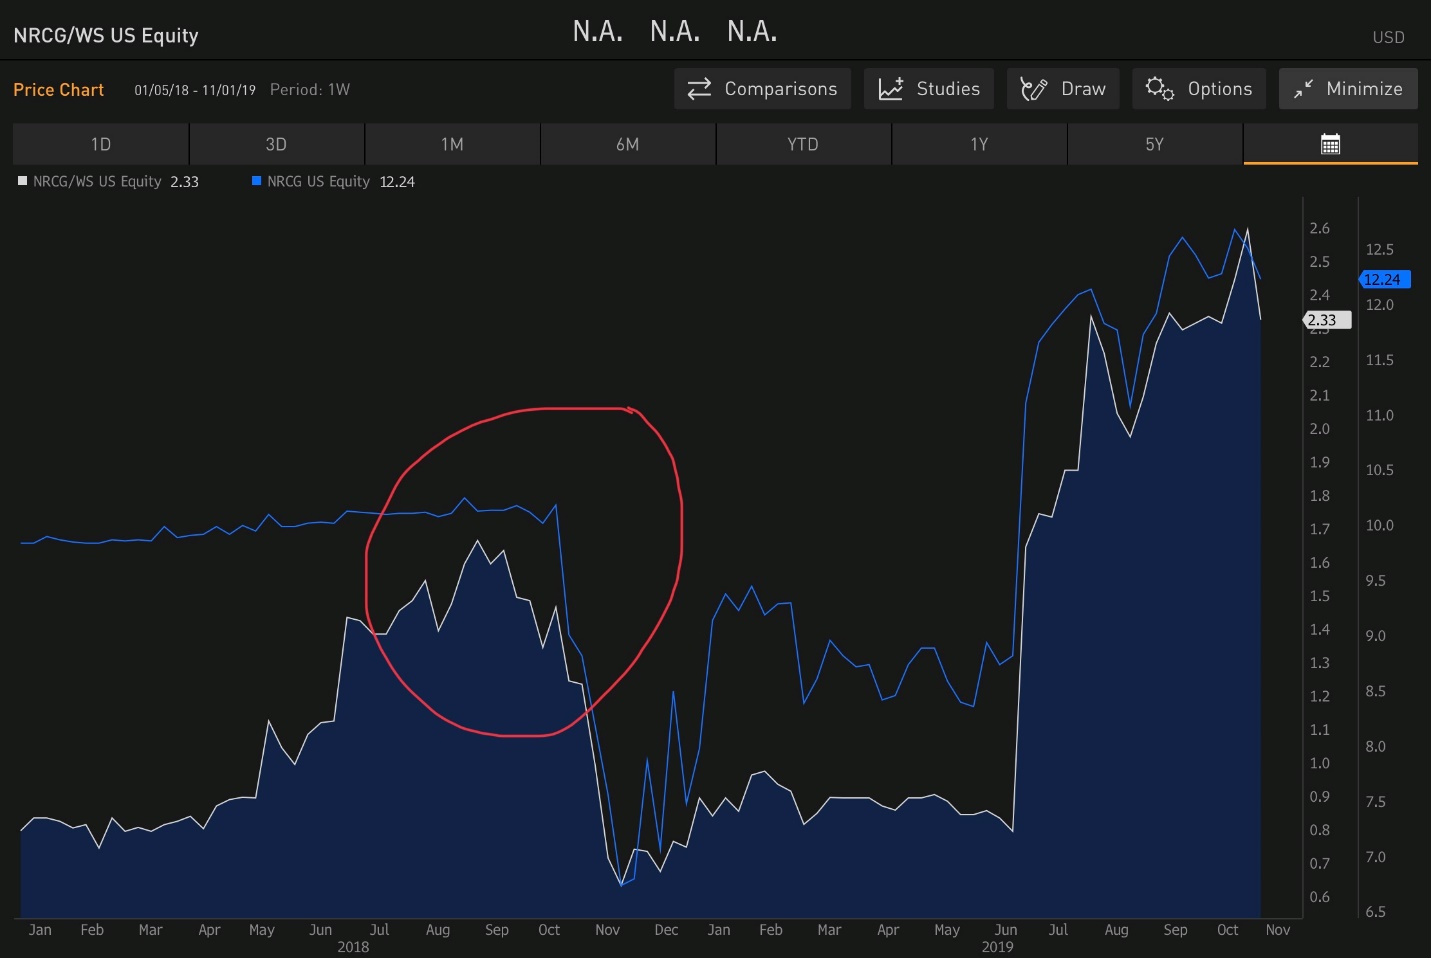The height and width of the screenshot is (958, 1431).
Task: Open the Studies menu
Action: coord(929,89)
